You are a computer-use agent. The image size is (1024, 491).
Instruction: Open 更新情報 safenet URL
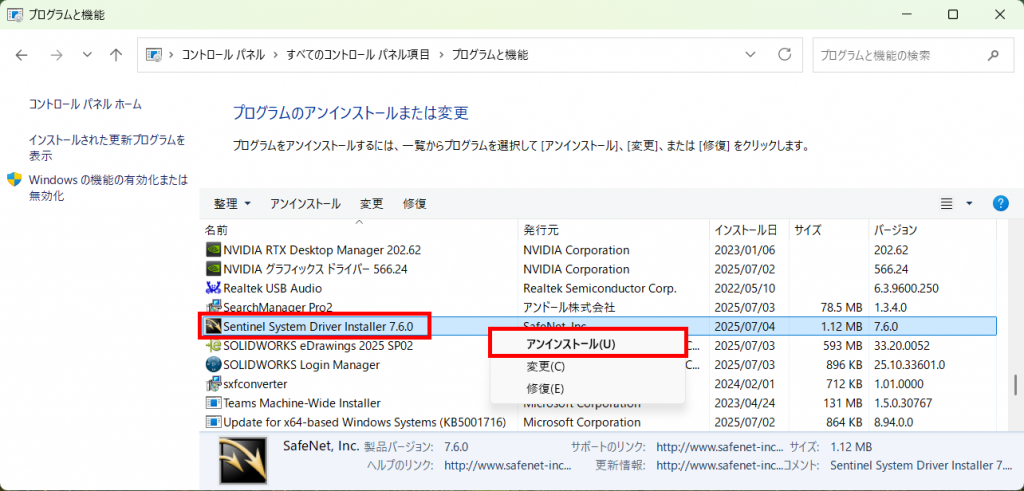tap(719, 466)
